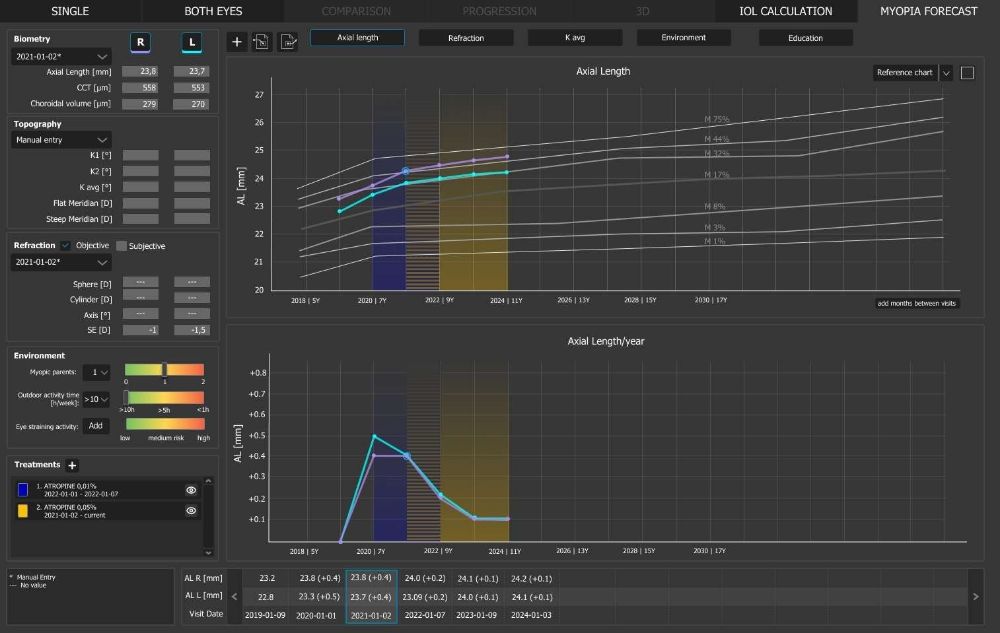Click the report export icon in toolbar

point(288,42)
